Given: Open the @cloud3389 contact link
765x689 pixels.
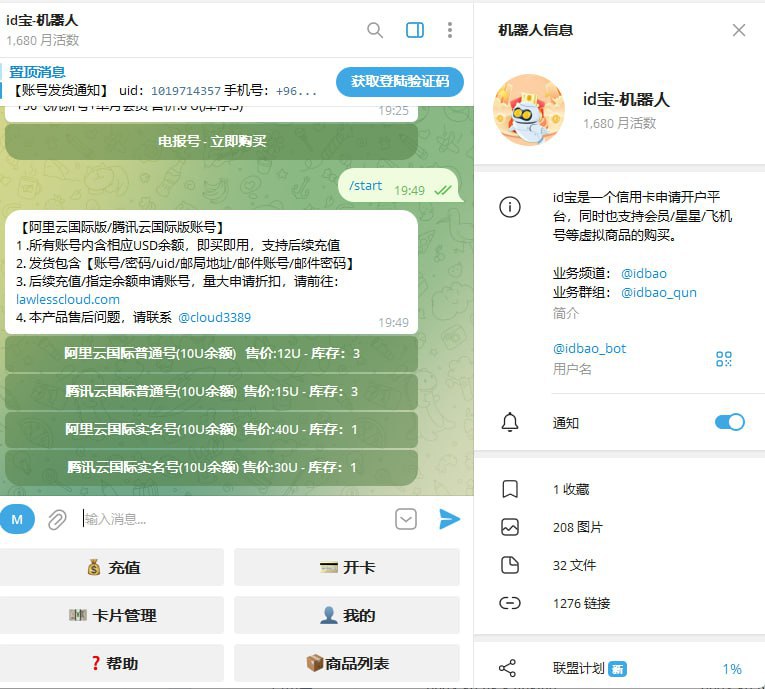Looking at the screenshot, I should (214, 318).
